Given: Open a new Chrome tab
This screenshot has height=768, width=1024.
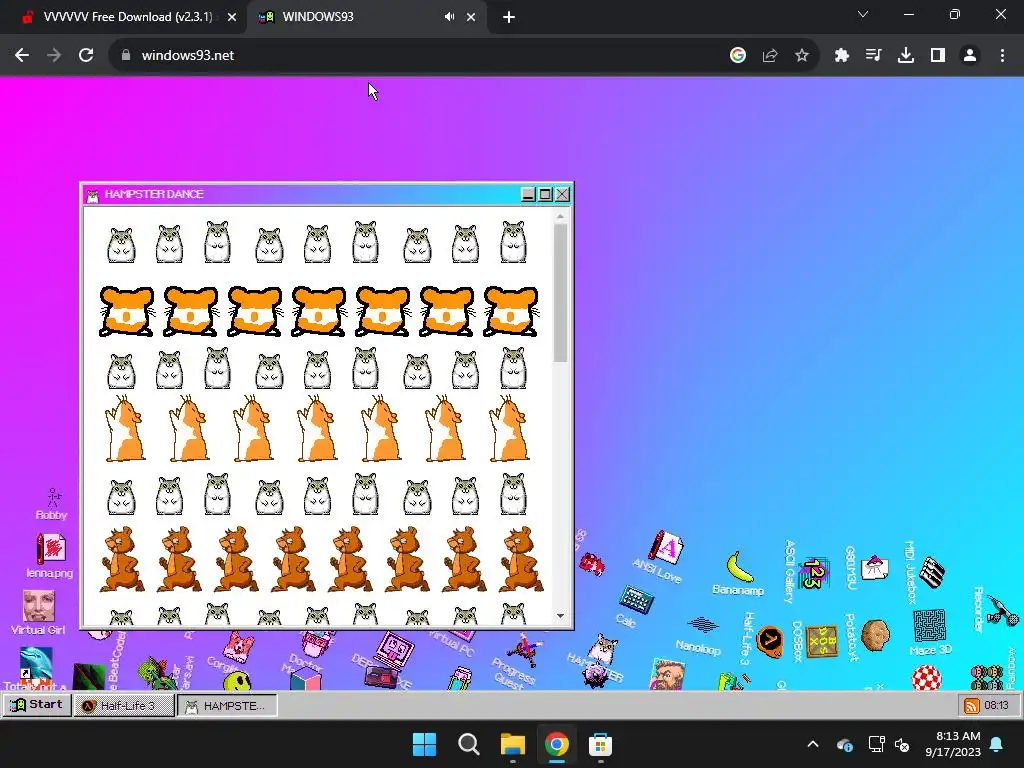Looking at the screenshot, I should click(509, 17).
